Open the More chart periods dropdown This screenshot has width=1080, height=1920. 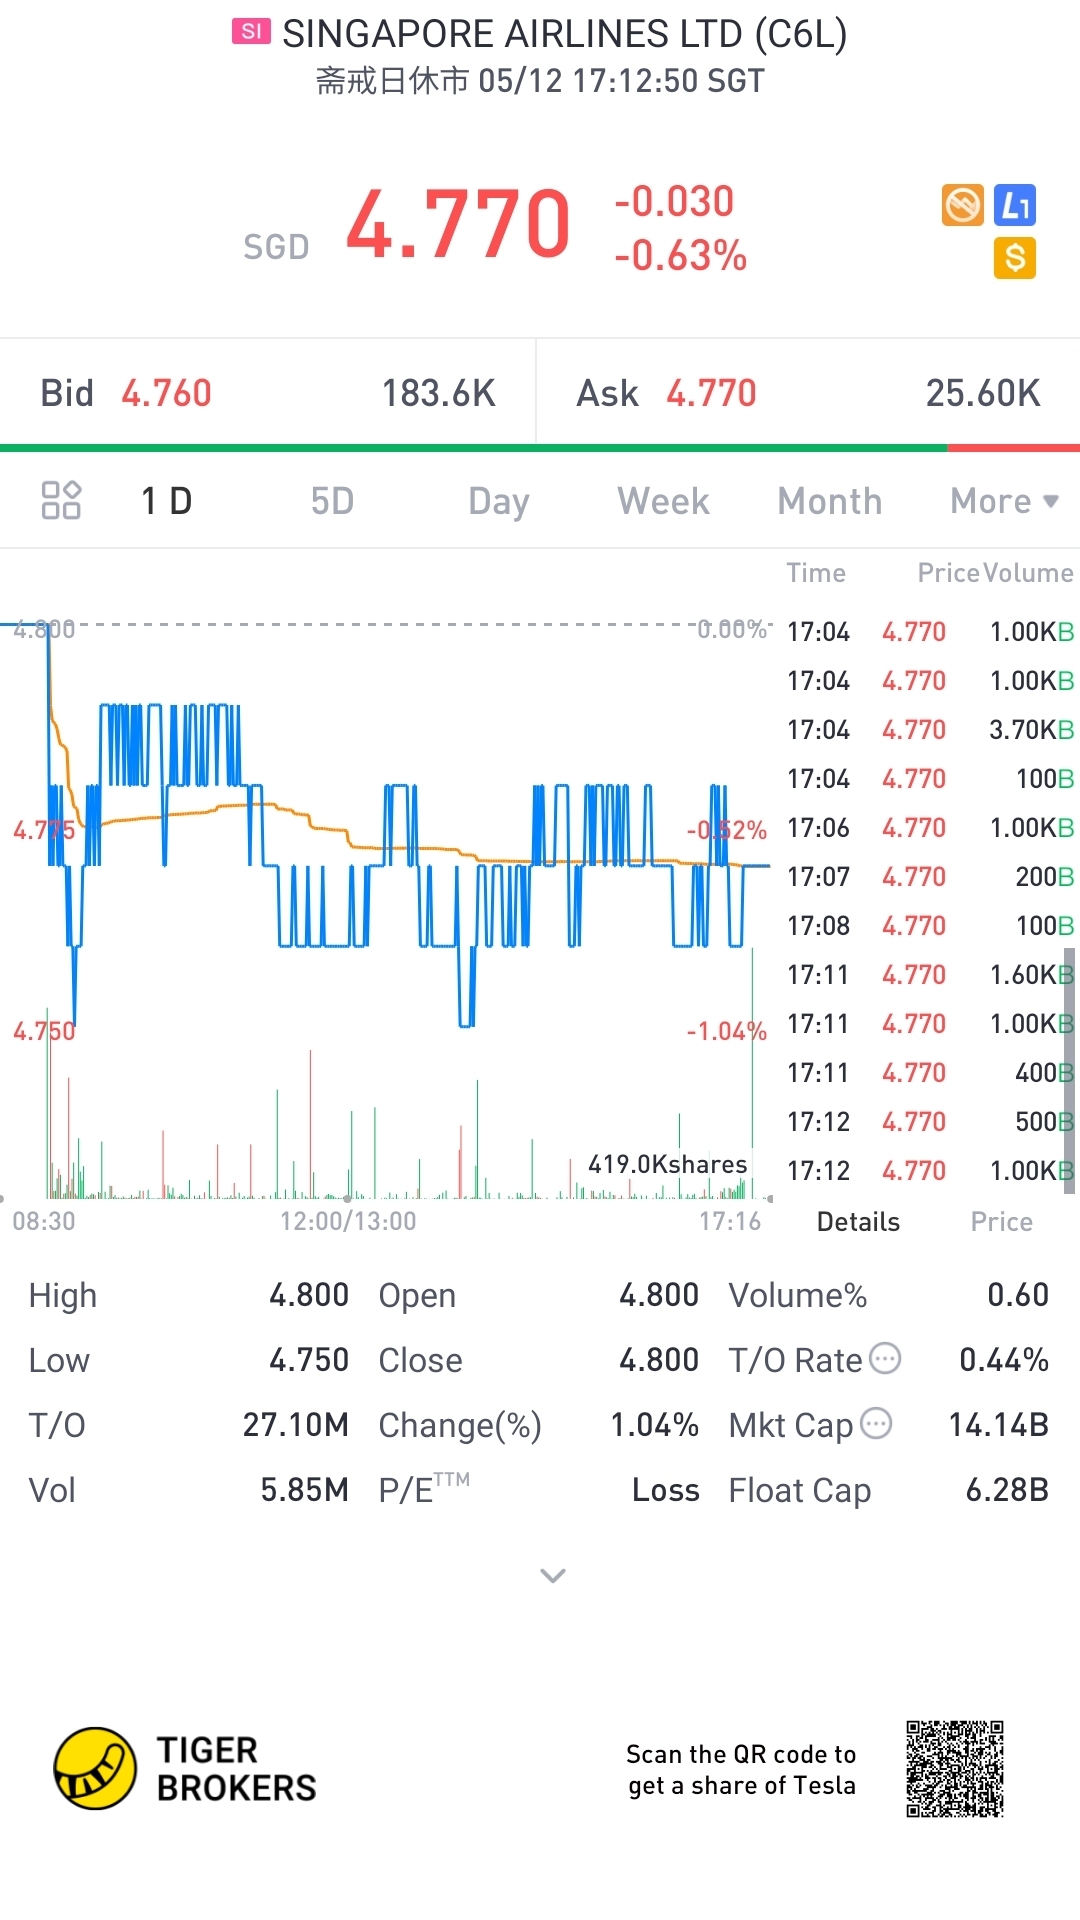pos(1004,501)
